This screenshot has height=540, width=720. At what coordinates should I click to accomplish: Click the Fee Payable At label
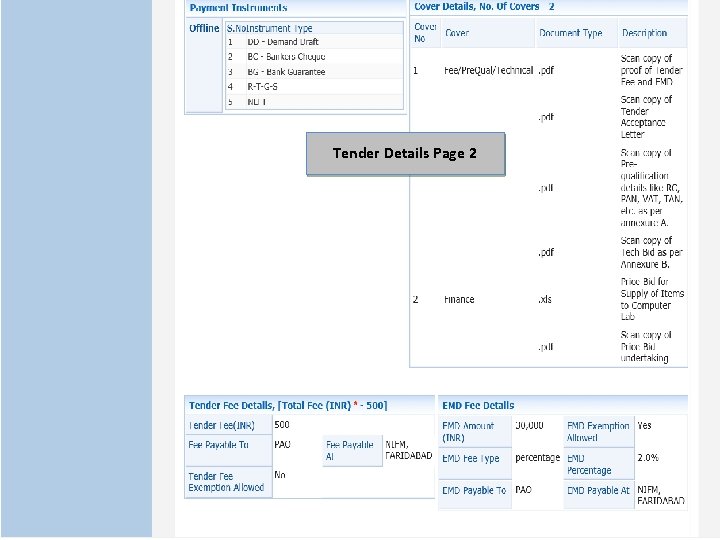click(349, 450)
